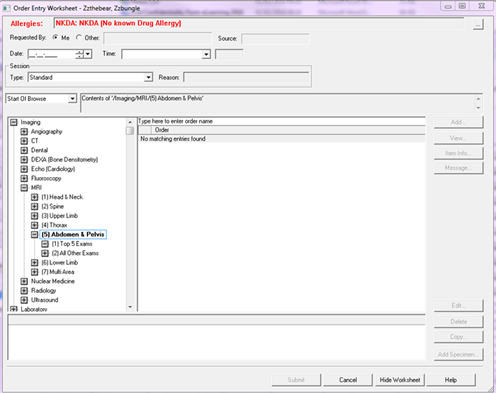Click the Source input field
496x393 pixels.
tap(275, 39)
